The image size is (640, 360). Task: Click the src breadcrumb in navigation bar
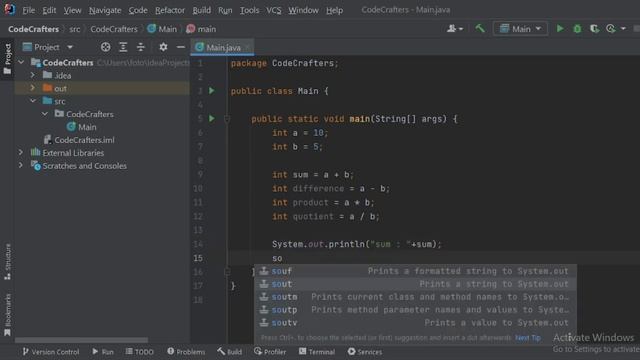(x=75, y=29)
